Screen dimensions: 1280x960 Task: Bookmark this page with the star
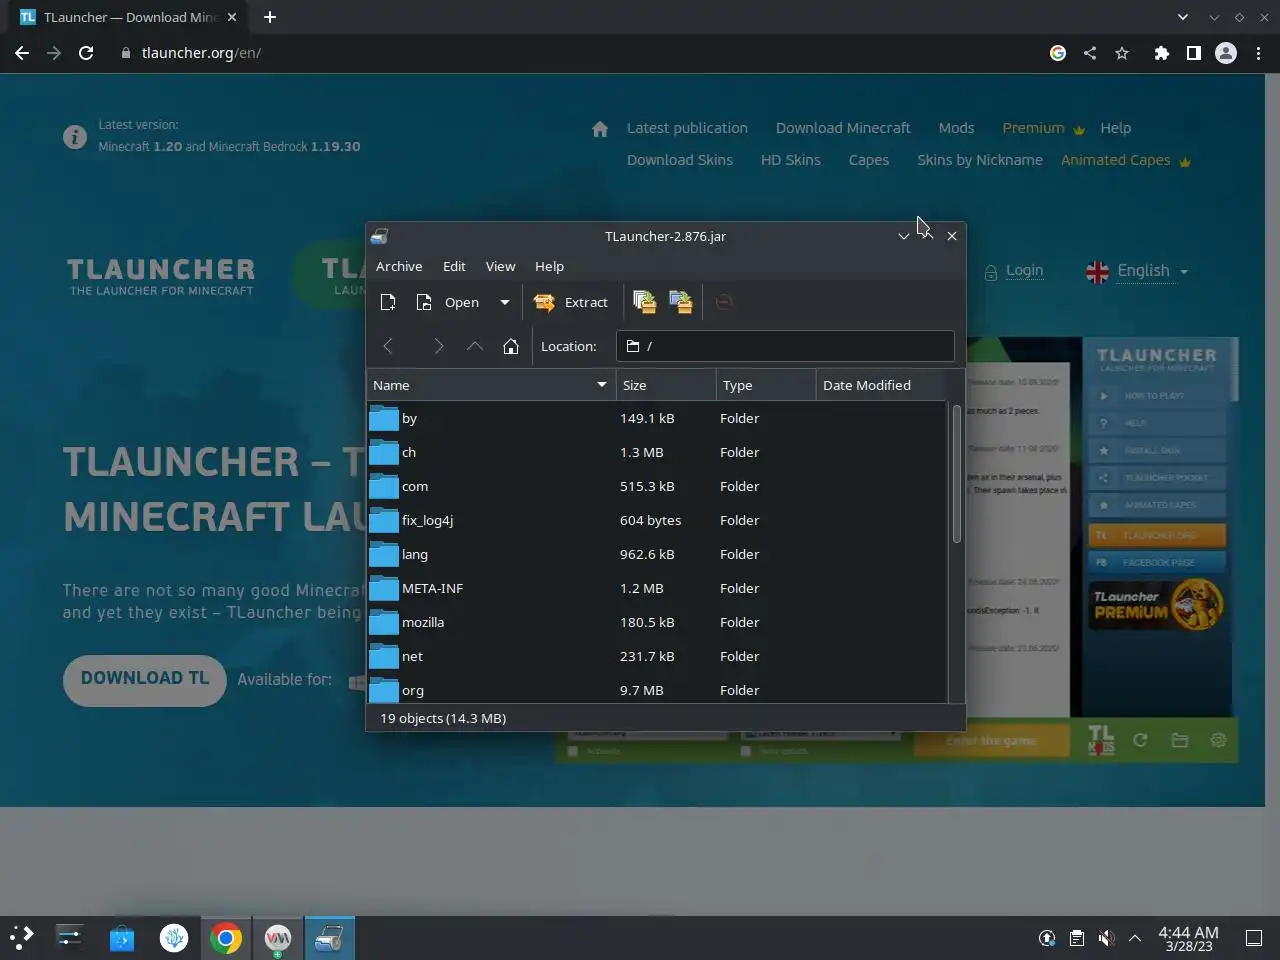coord(1122,53)
